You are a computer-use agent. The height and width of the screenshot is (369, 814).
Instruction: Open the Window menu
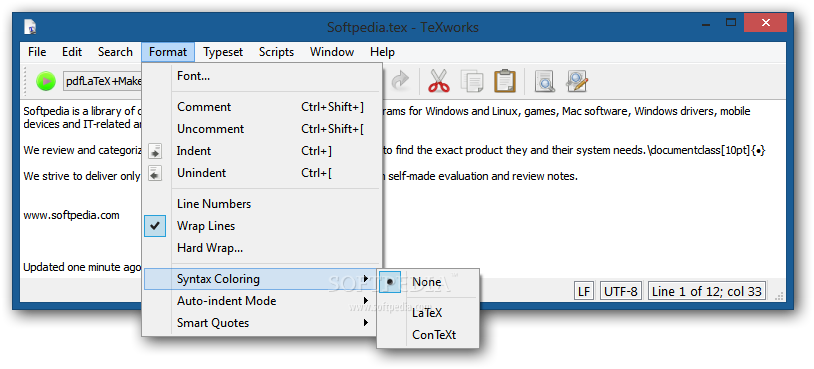click(332, 52)
